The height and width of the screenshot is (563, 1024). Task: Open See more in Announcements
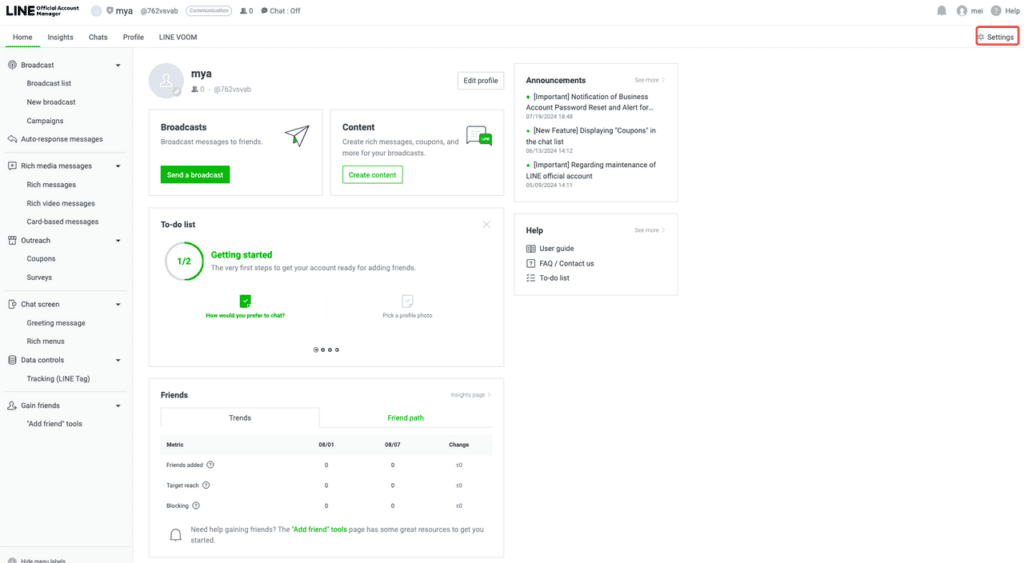click(x=649, y=80)
